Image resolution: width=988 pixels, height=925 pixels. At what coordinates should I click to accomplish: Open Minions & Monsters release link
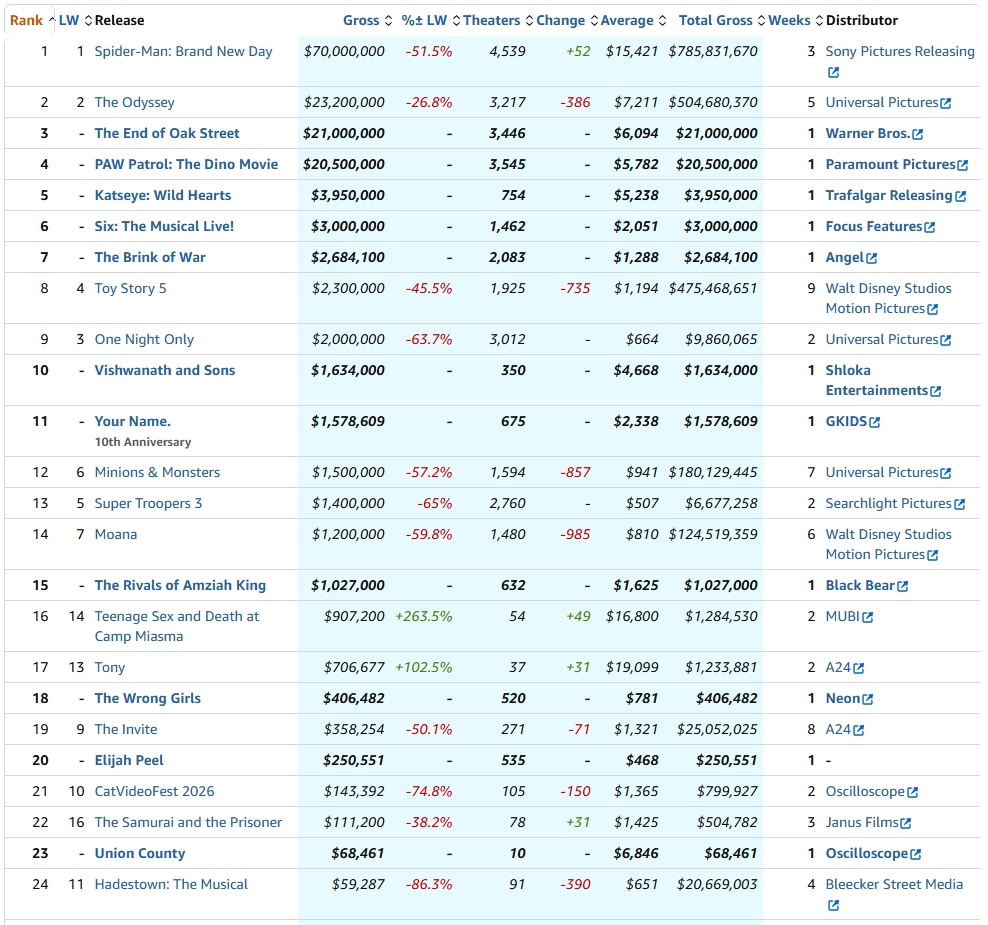(157, 473)
